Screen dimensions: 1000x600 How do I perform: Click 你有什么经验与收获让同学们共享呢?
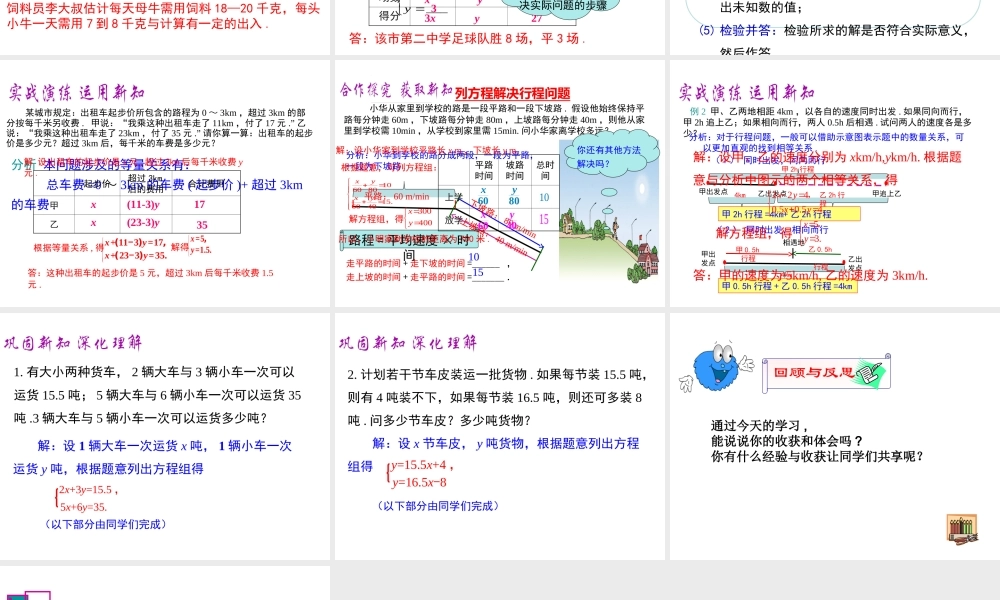[x=818, y=457]
